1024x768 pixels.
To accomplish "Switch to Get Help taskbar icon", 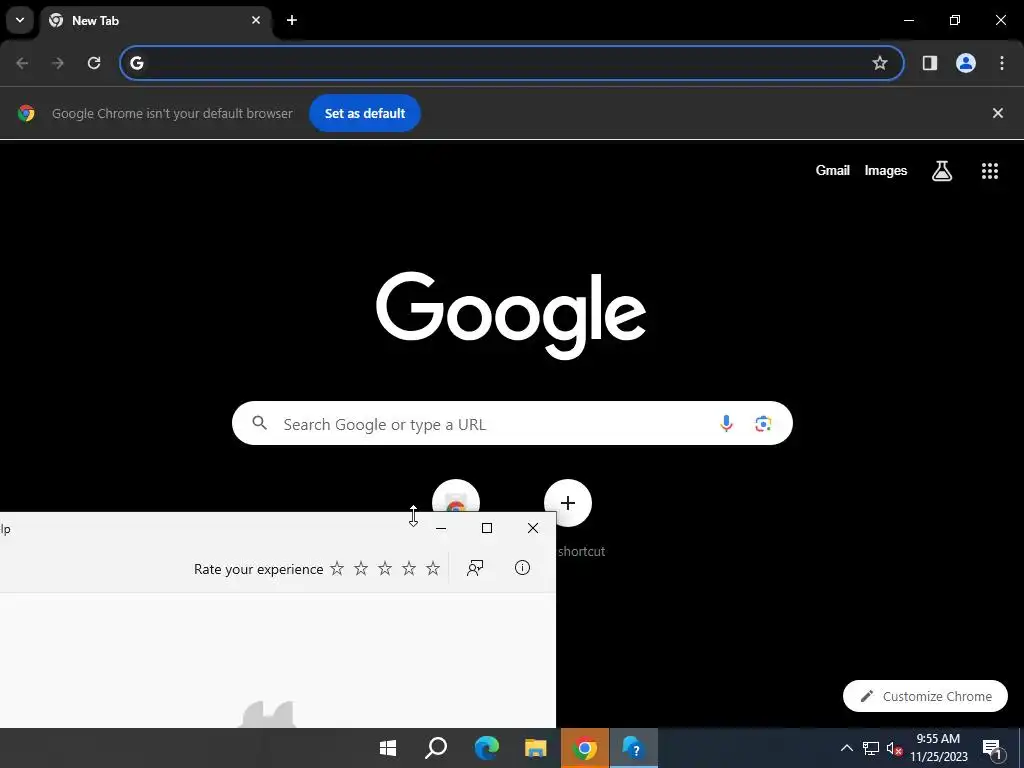I will [x=633, y=748].
